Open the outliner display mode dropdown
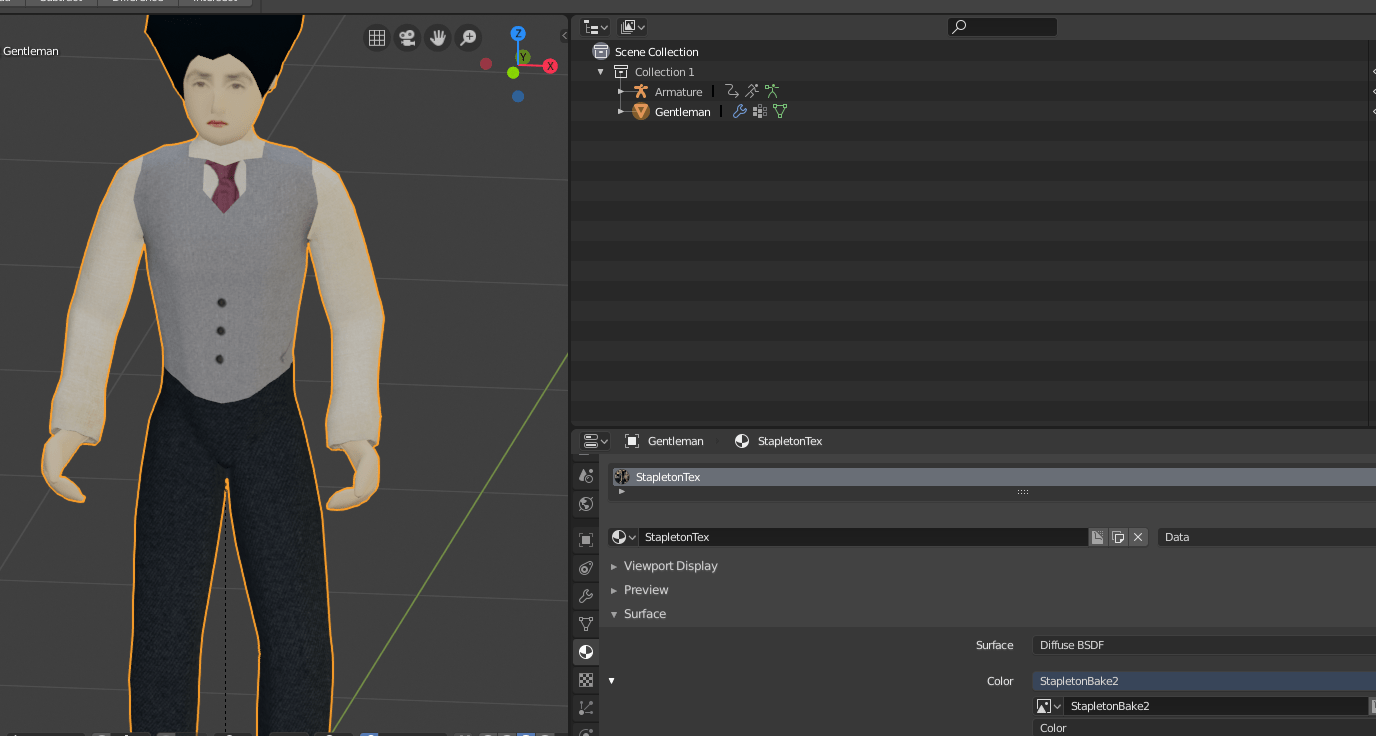 [x=595, y=27]
